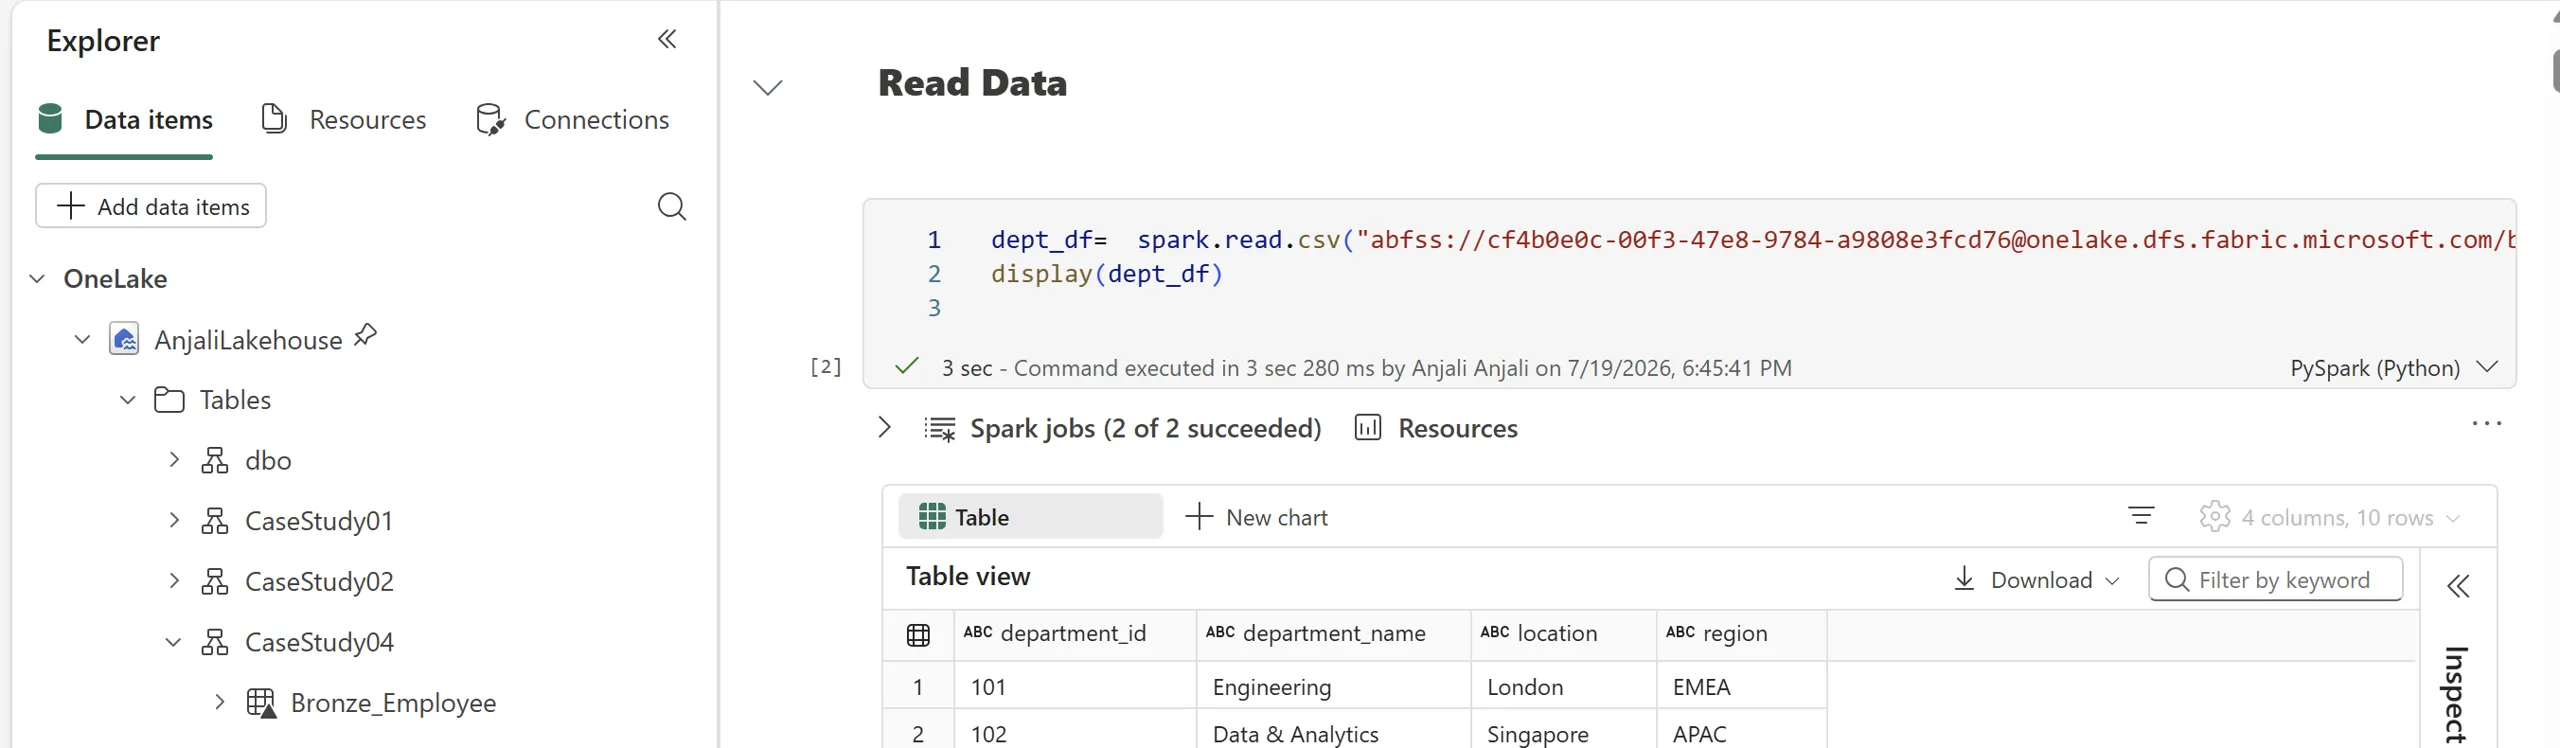Click the Resources chart icon in output
Screen dimensions: 2560x748
tap(1367, 428)
